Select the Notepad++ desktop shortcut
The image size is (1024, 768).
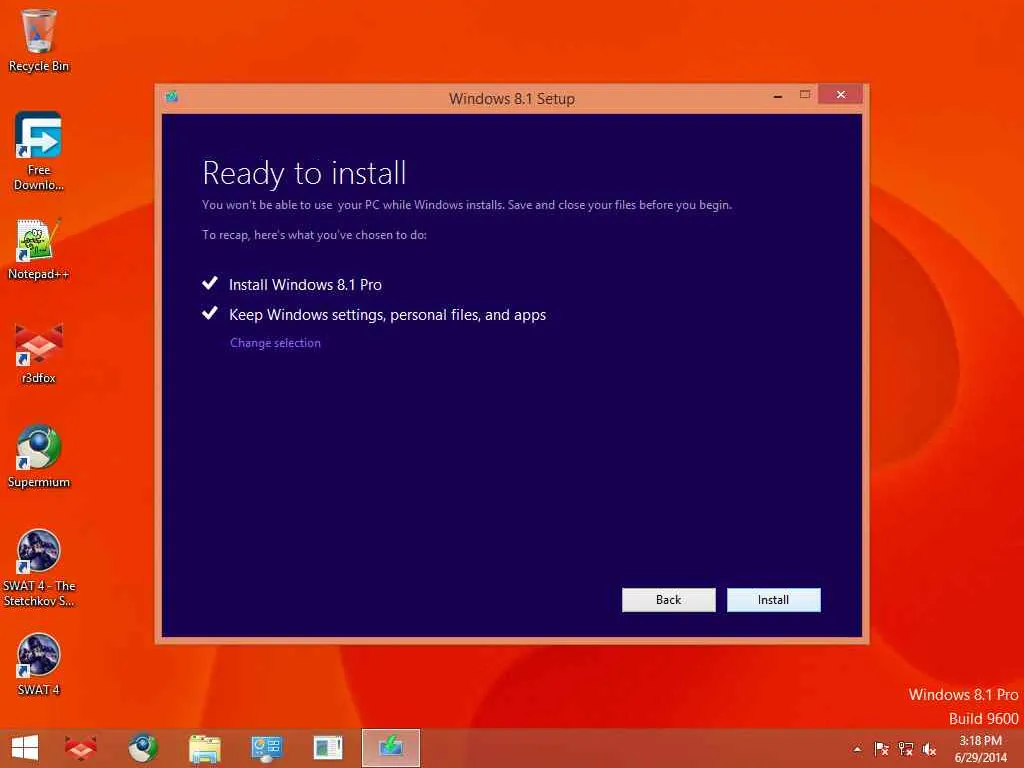(x=39, y=249)
